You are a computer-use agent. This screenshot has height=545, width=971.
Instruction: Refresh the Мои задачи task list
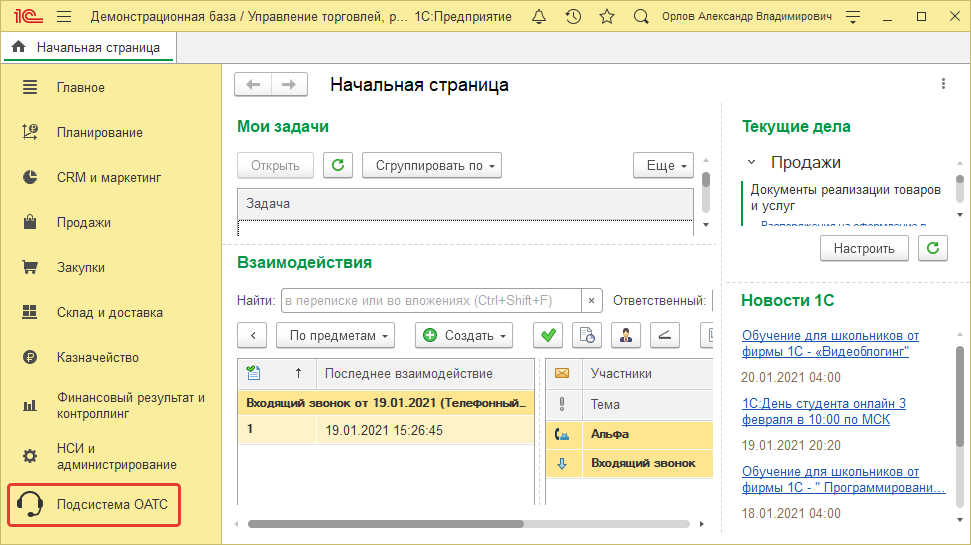coord(340,166)
